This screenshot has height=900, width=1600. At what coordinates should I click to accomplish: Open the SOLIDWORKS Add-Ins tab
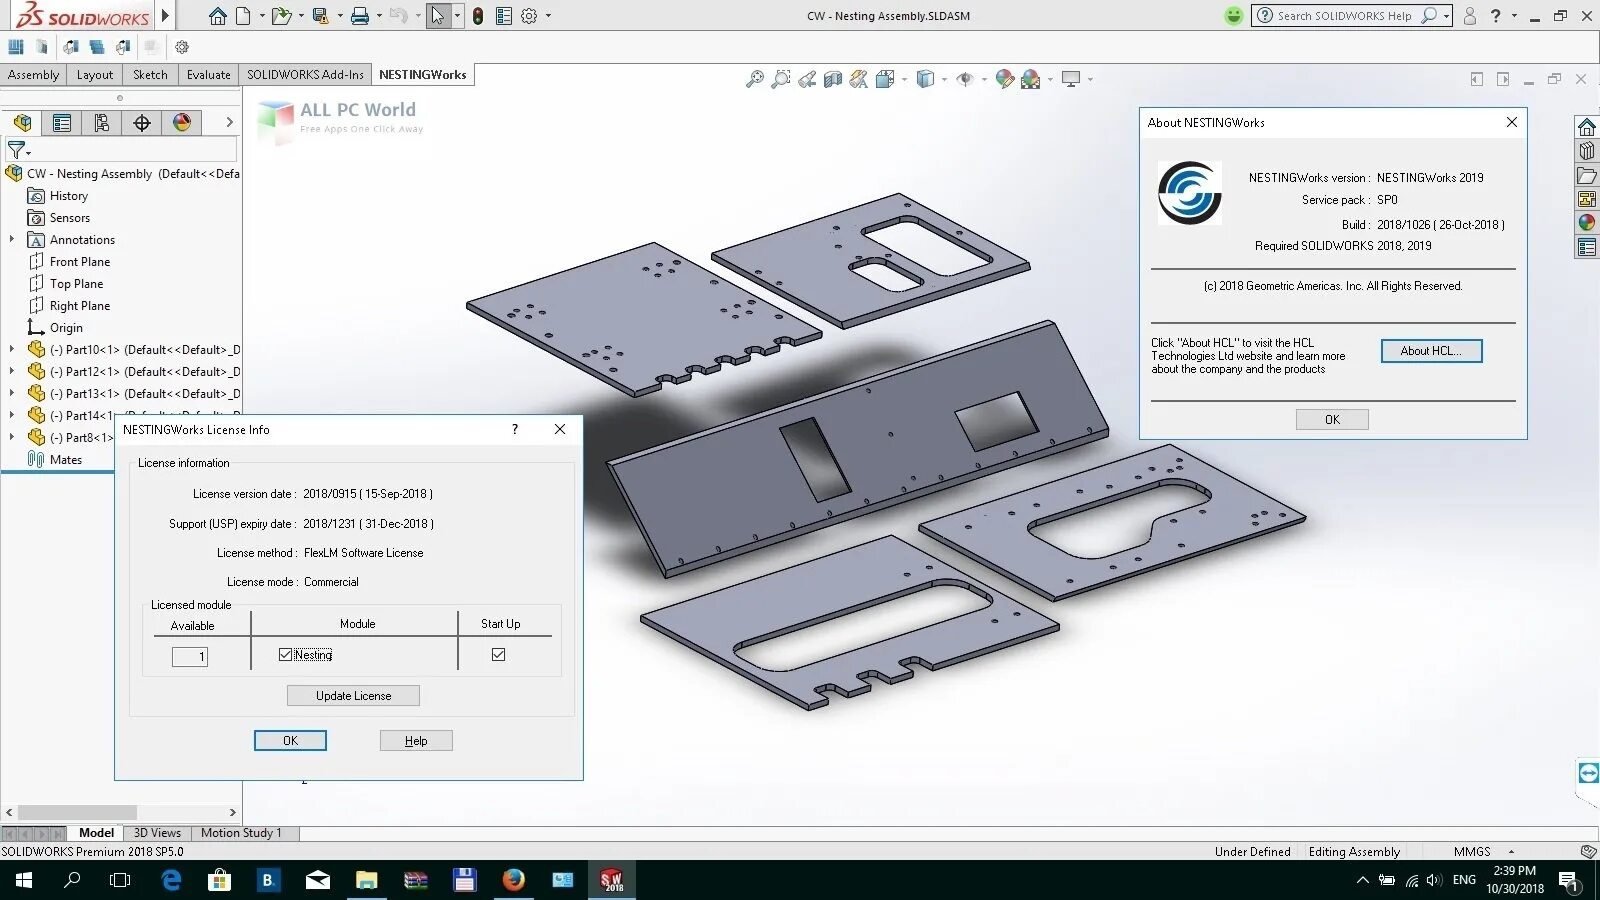pos(305,75)
